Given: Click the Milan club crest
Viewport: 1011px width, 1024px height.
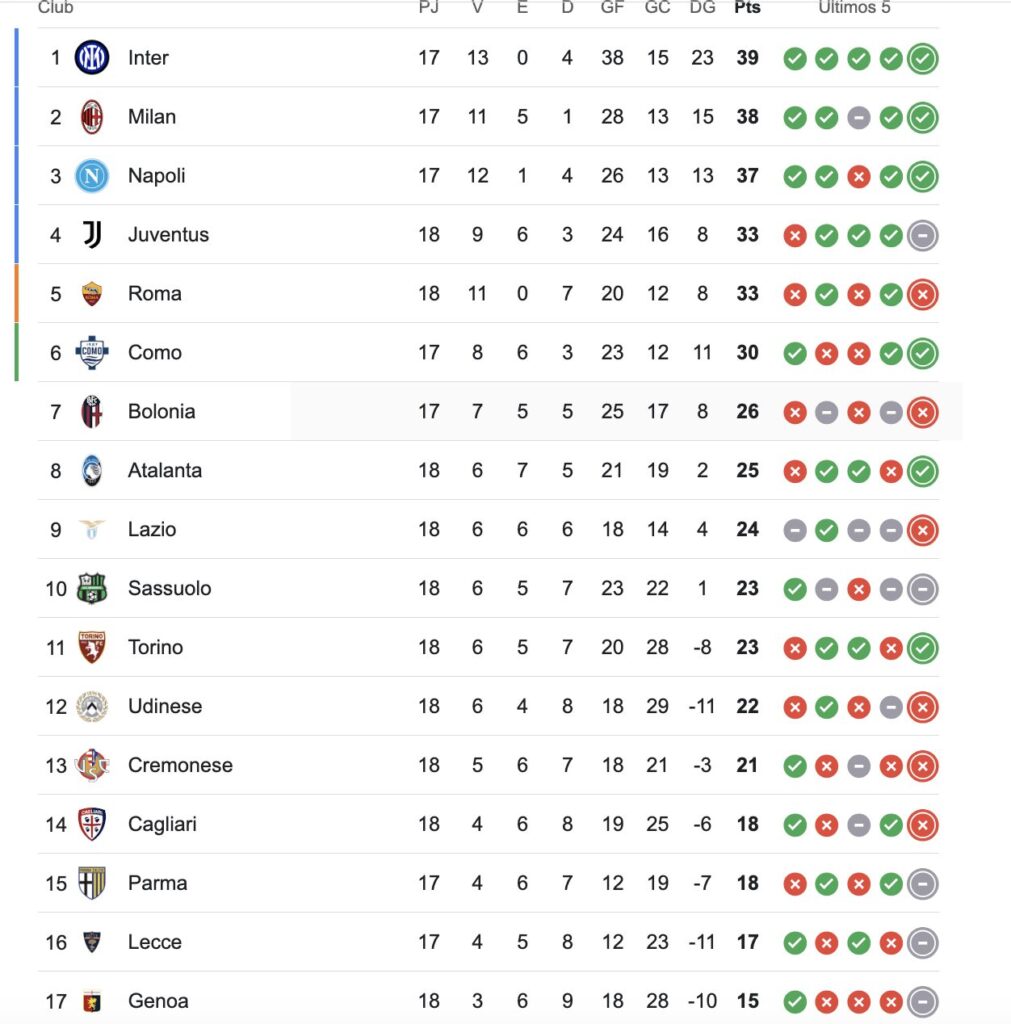Looking at the screenshot, I should [x=92, y=117].
